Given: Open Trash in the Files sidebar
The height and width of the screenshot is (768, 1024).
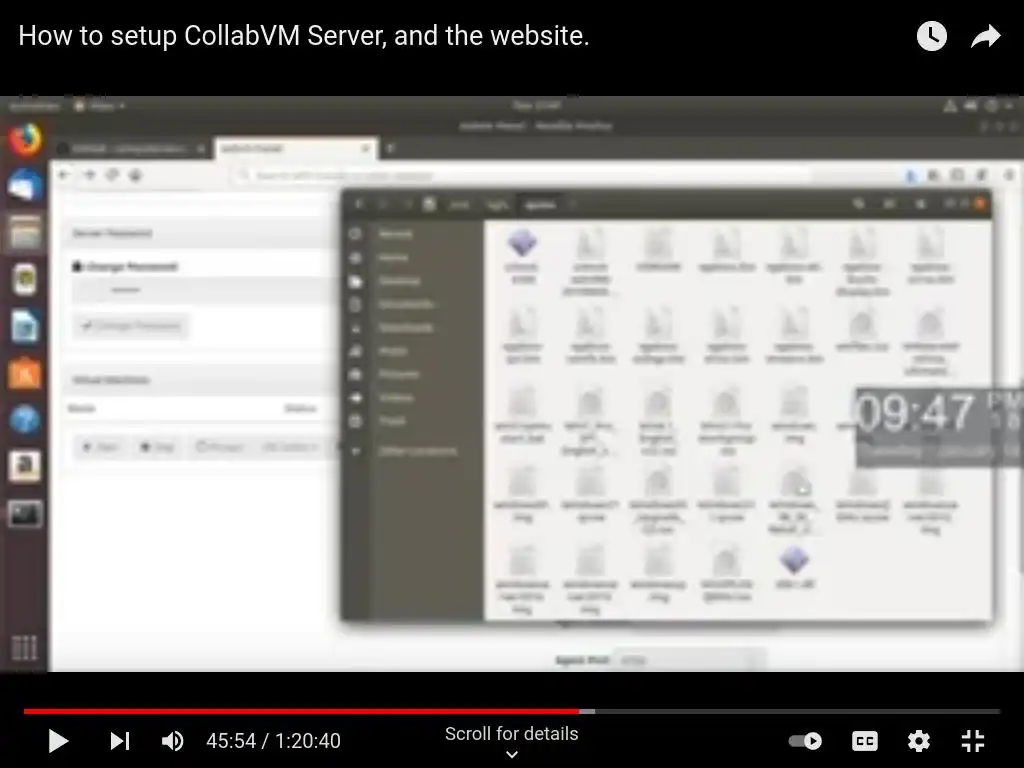Looking at the screenshot, I should point(392,421).
